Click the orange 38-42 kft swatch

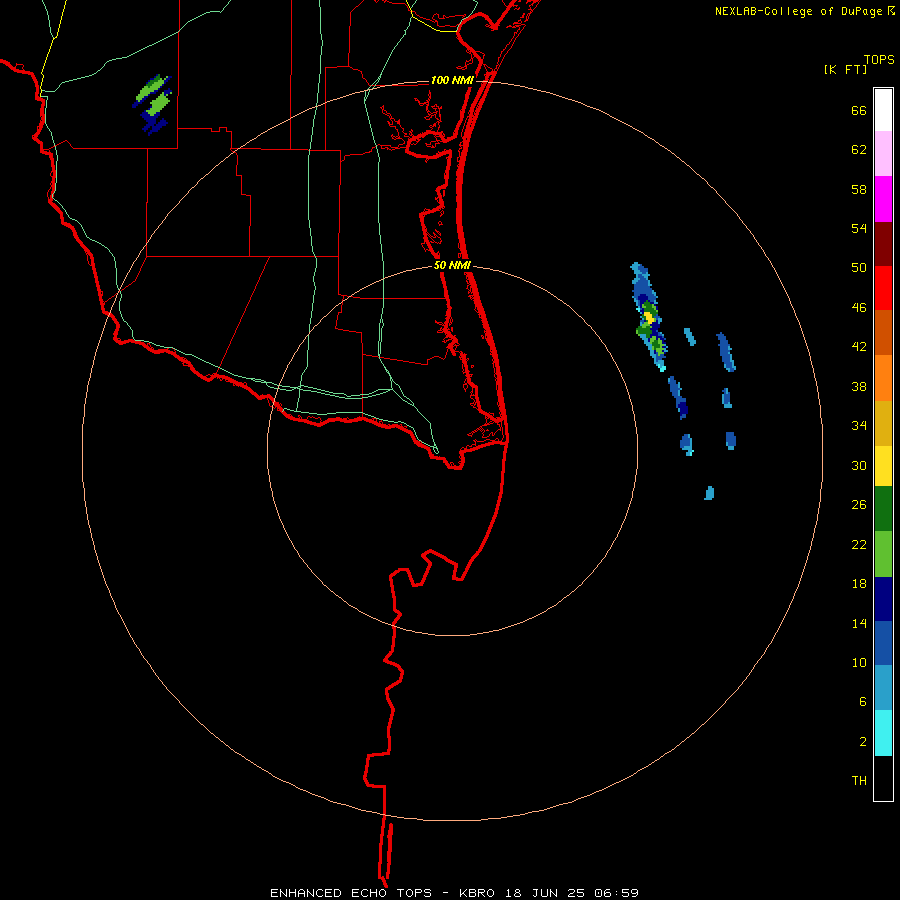click(883, 378)
